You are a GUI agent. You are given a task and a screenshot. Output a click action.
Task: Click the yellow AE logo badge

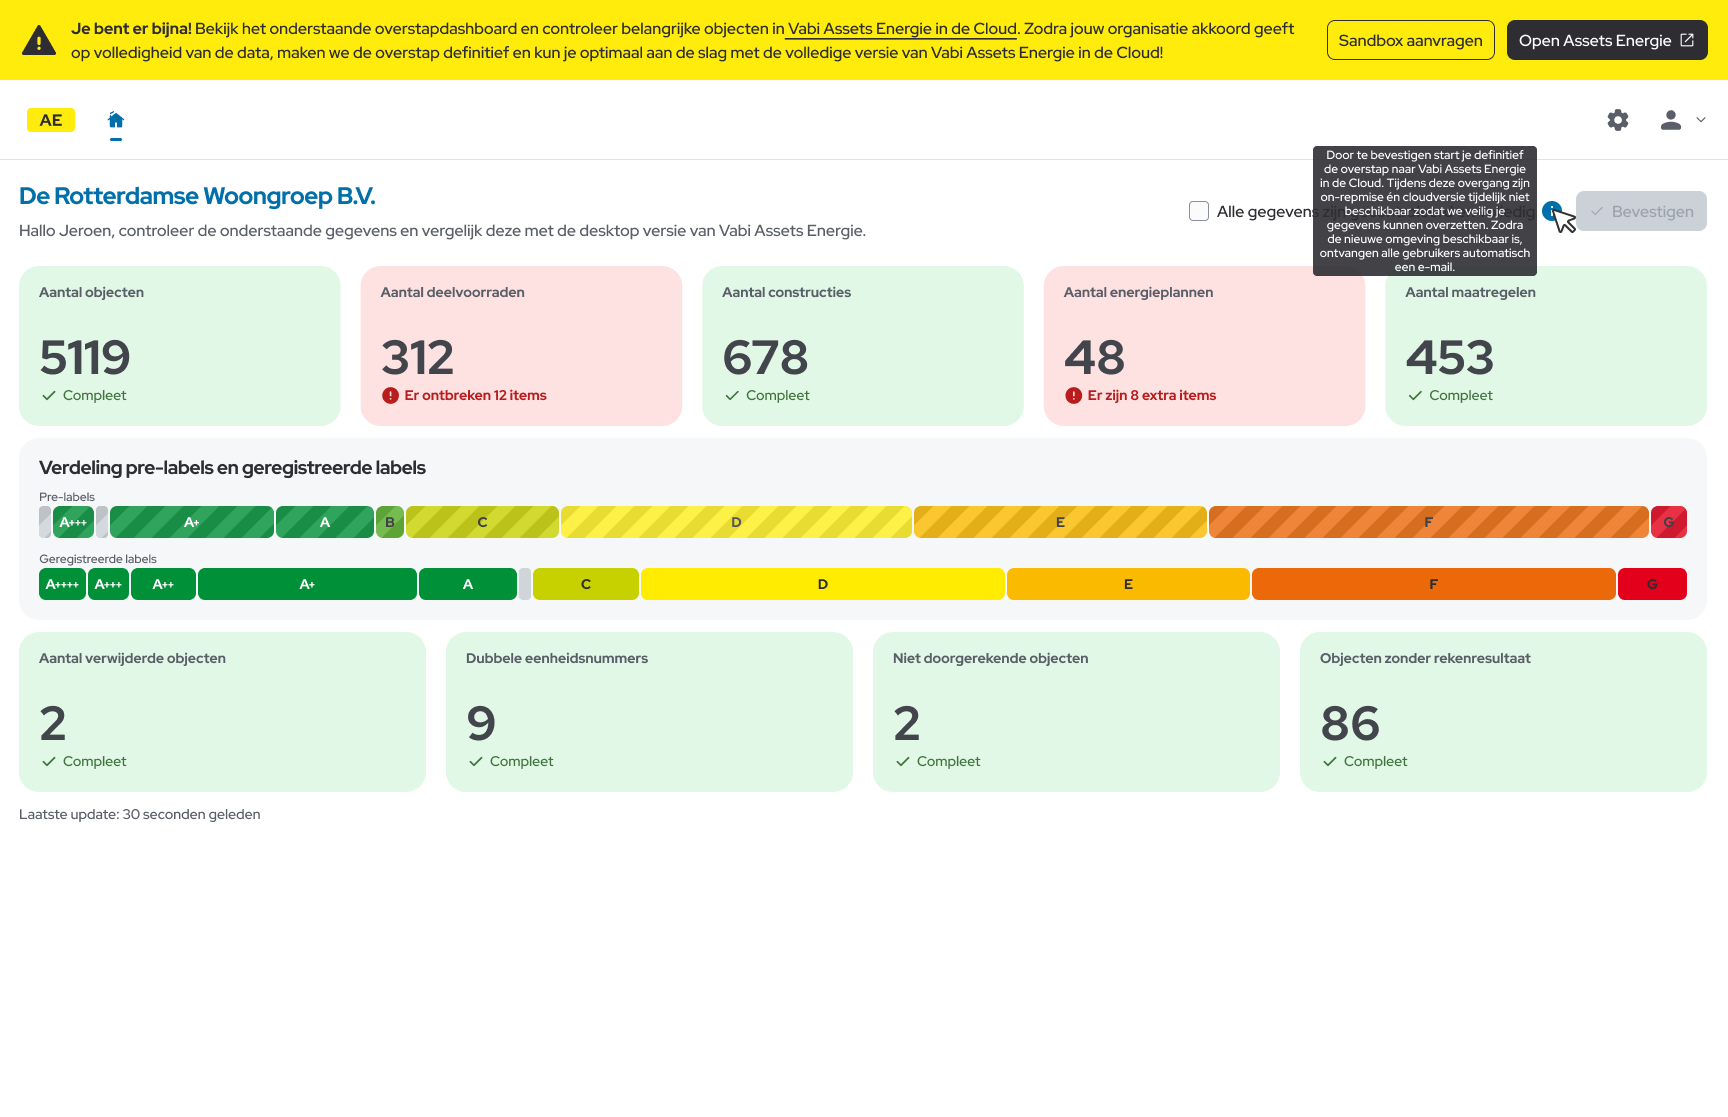pyautogui.click(x=51, y=120)
